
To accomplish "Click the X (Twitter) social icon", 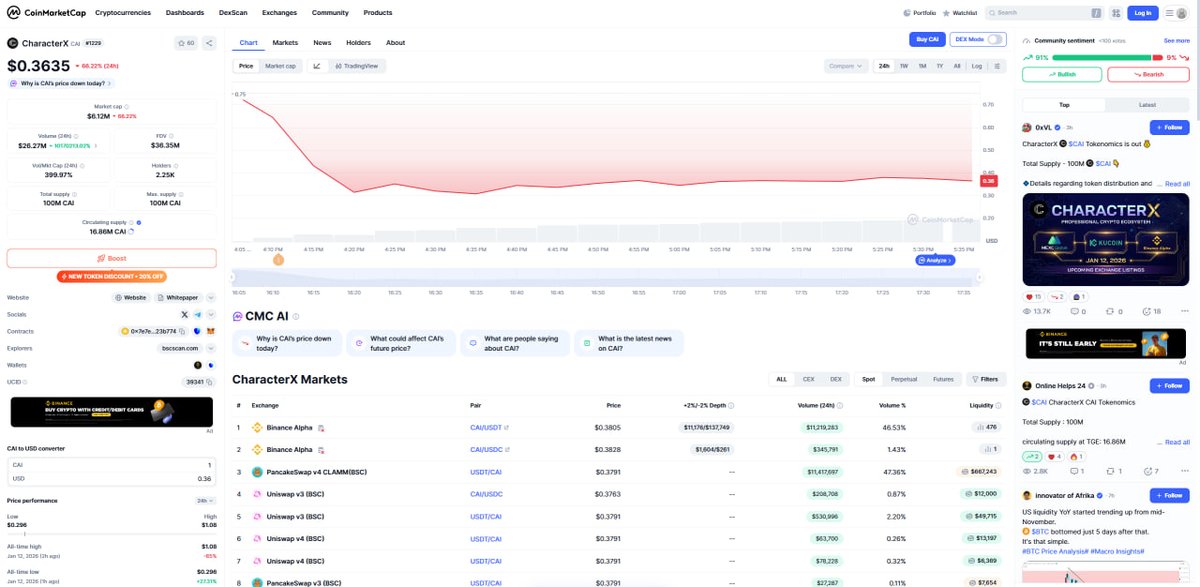I will point(185,314).
